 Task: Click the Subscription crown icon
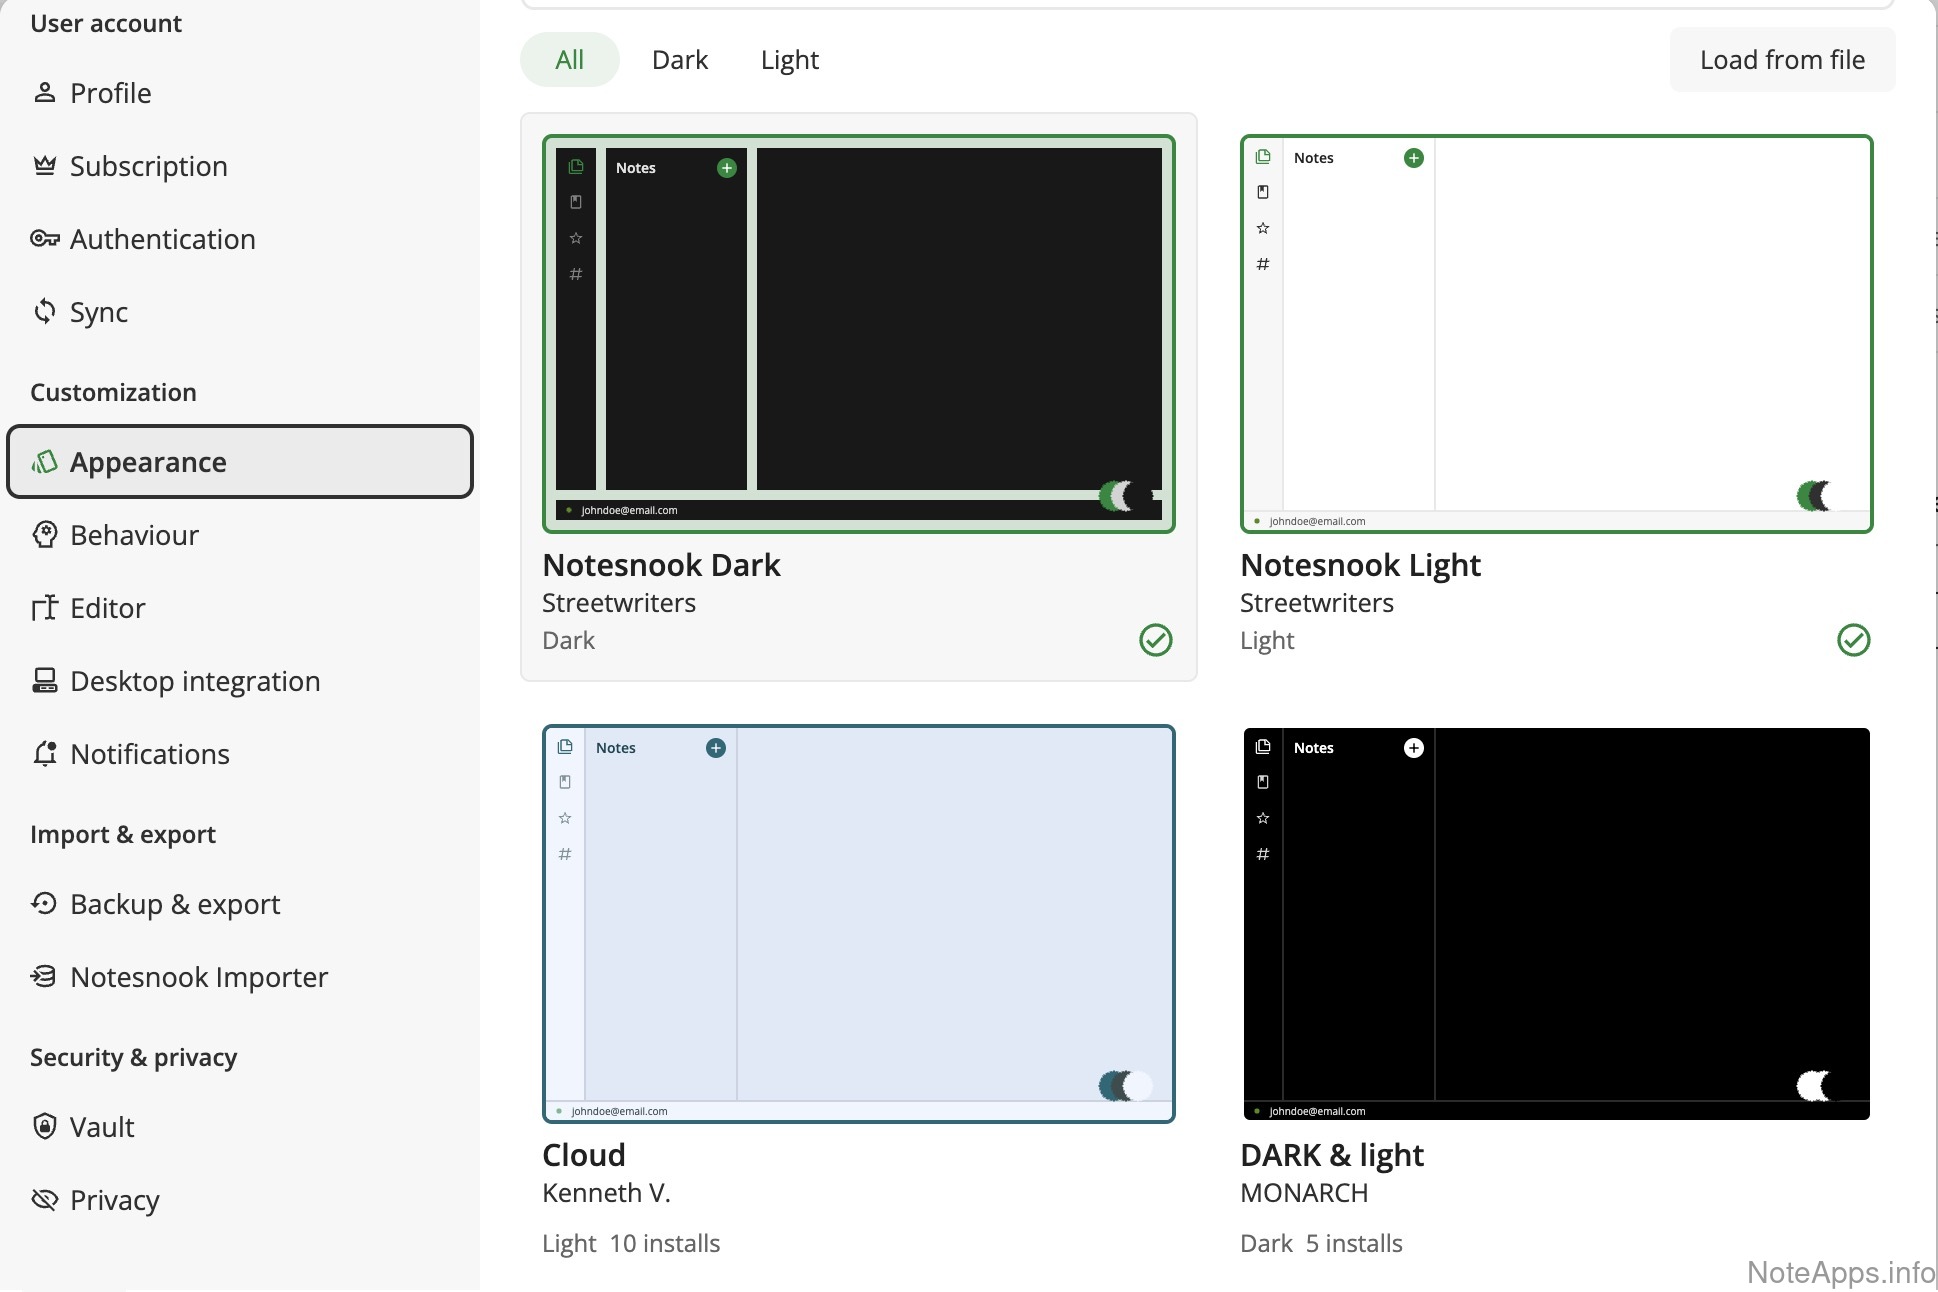(x=44, y=166)
